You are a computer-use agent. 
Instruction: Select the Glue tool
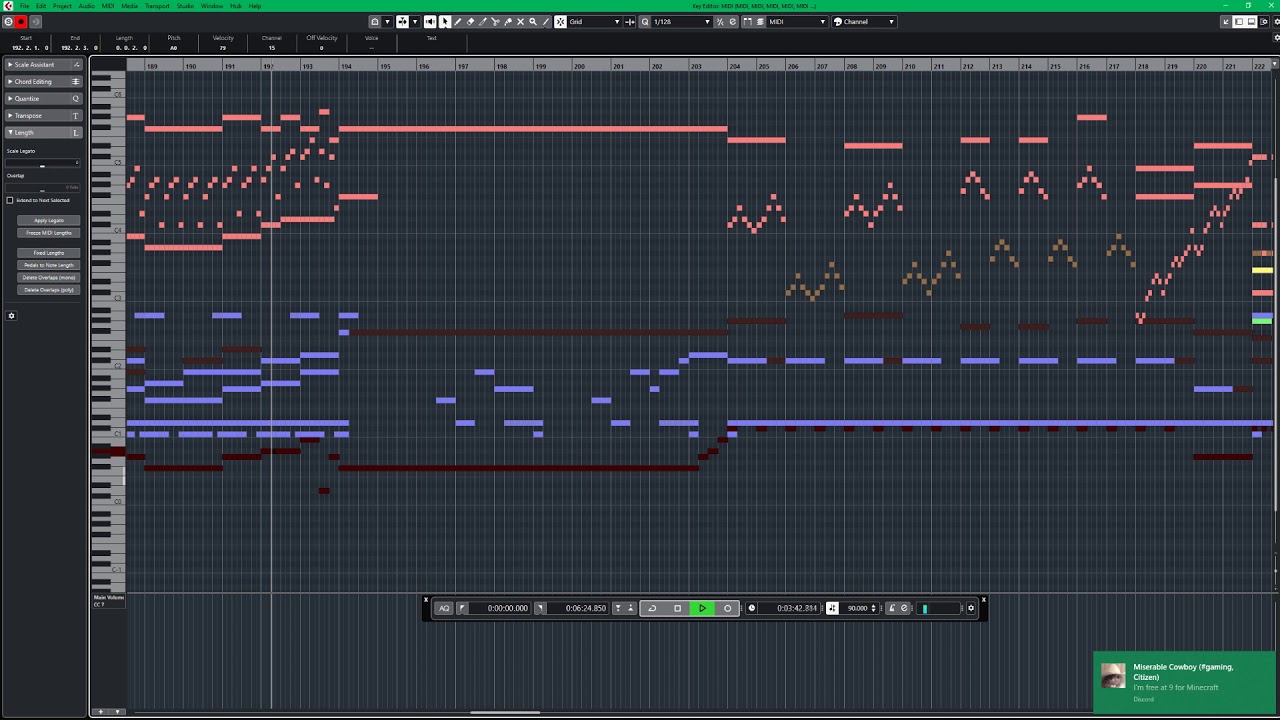tap(508, 21)
